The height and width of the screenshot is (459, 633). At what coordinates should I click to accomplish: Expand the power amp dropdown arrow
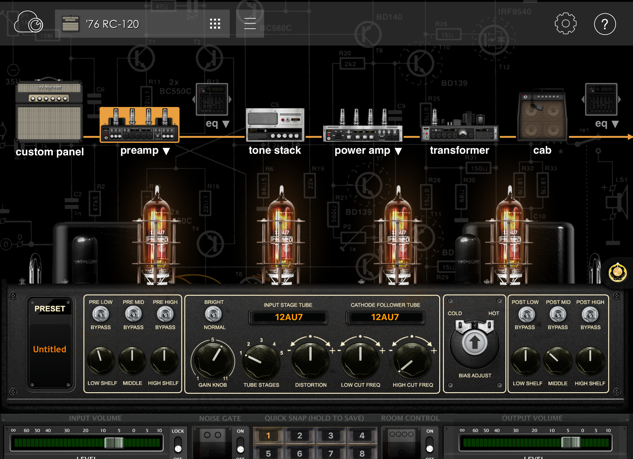398,152
